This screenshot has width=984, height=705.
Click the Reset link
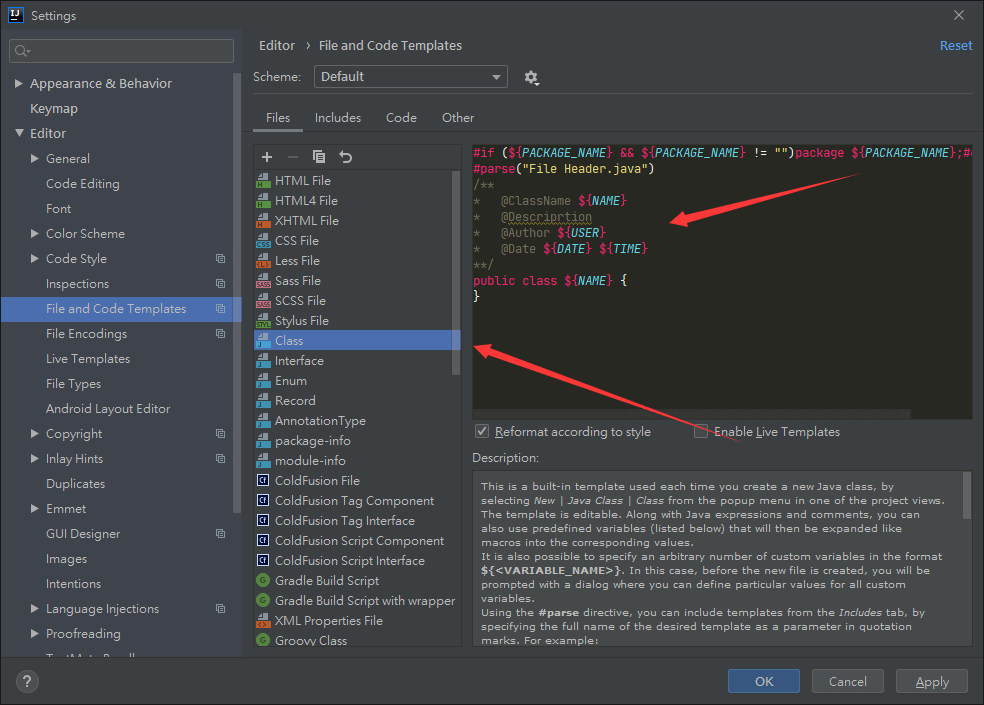[x=955, y=46]
